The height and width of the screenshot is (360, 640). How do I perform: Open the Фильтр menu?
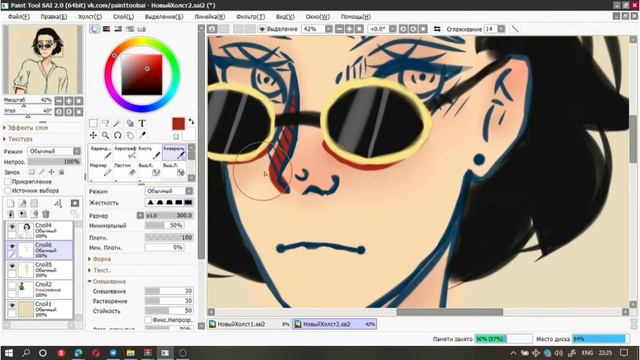(x=250, y=17)
